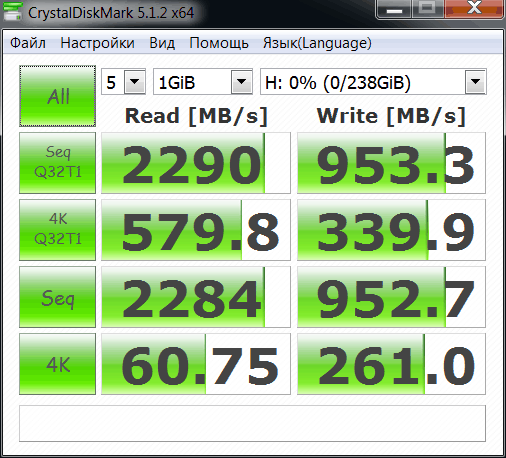Open the Файл menu
Viewport: 506px width, 458px height.
pos(28,43)
